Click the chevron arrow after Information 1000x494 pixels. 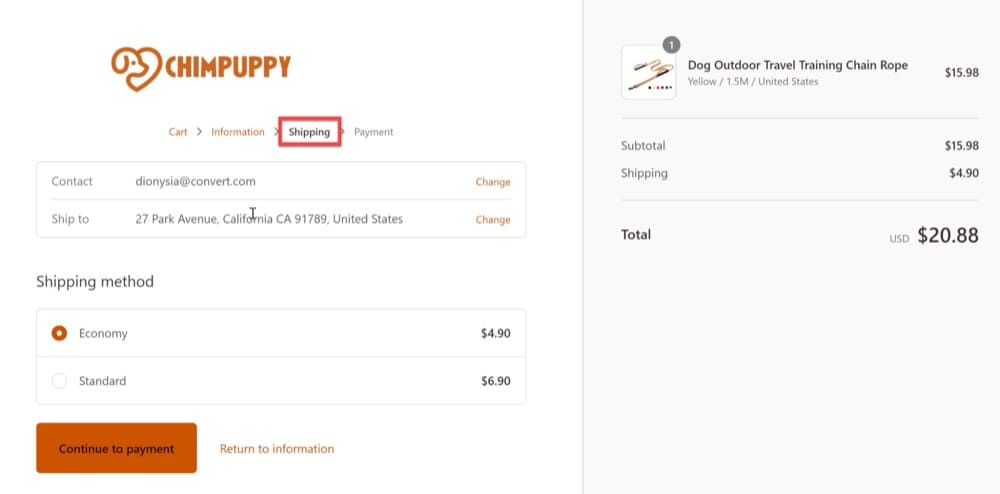tap(275, 132)
